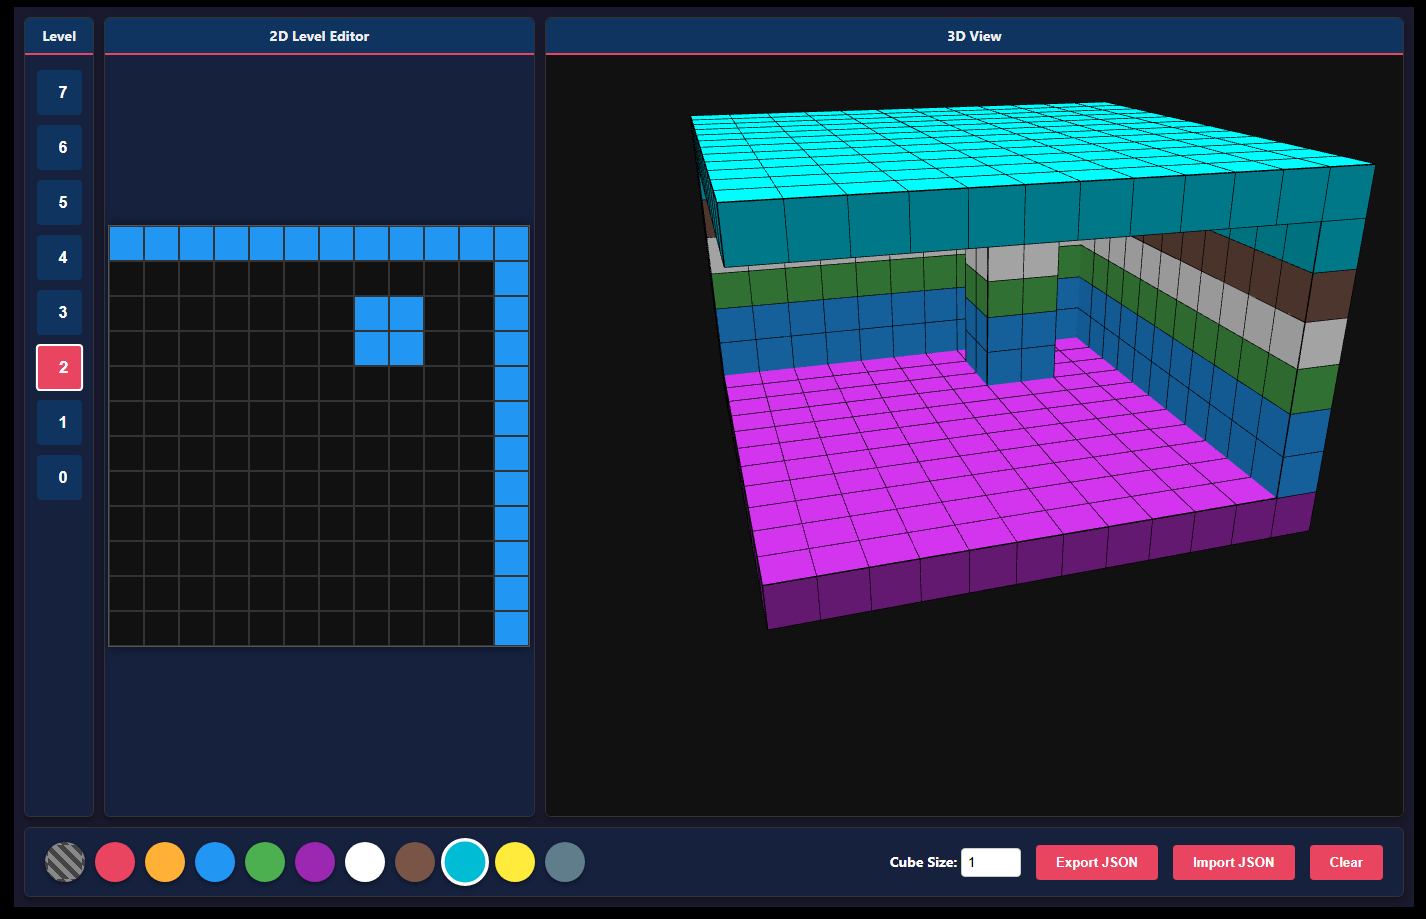Pick the brown color swatch
This screenshot has width=1426, height=919.
[x=415, y=862]
